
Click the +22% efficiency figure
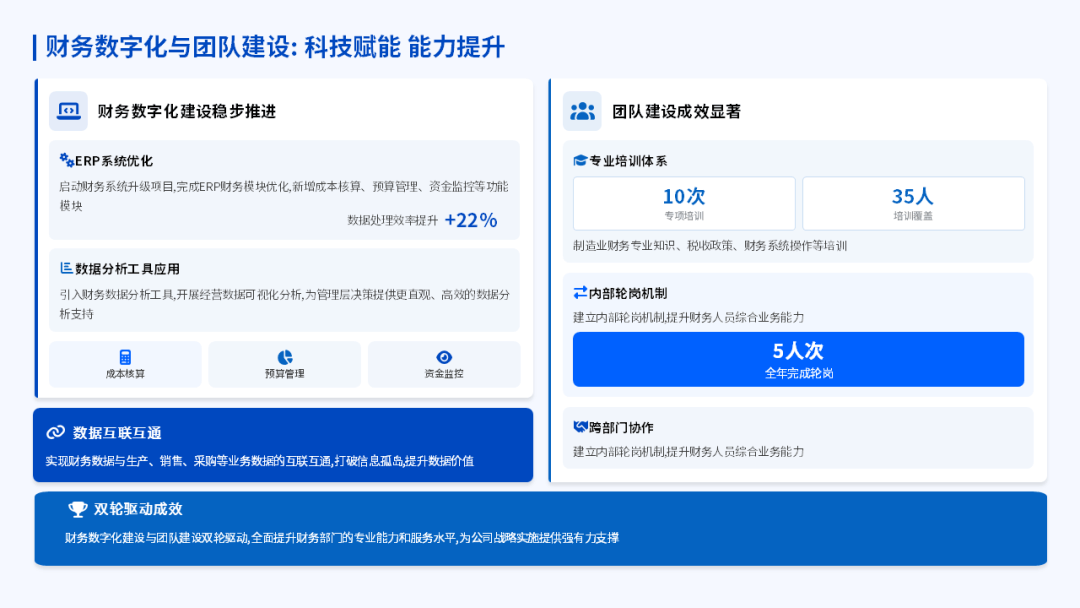[x=470, y=220]
